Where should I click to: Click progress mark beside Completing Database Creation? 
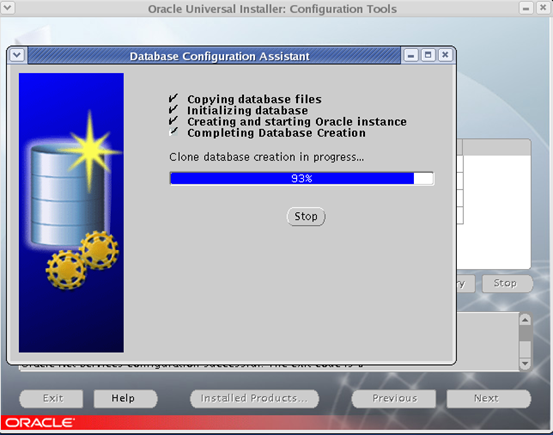pos(173,132)
